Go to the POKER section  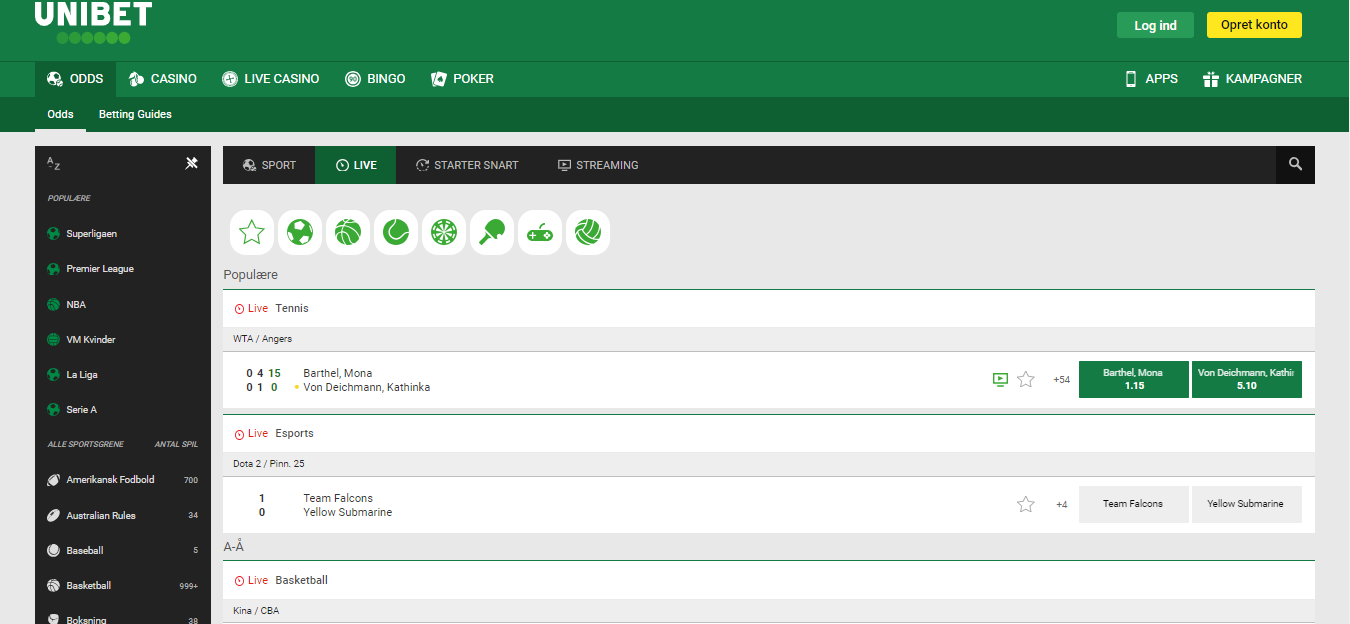point(462,79)
